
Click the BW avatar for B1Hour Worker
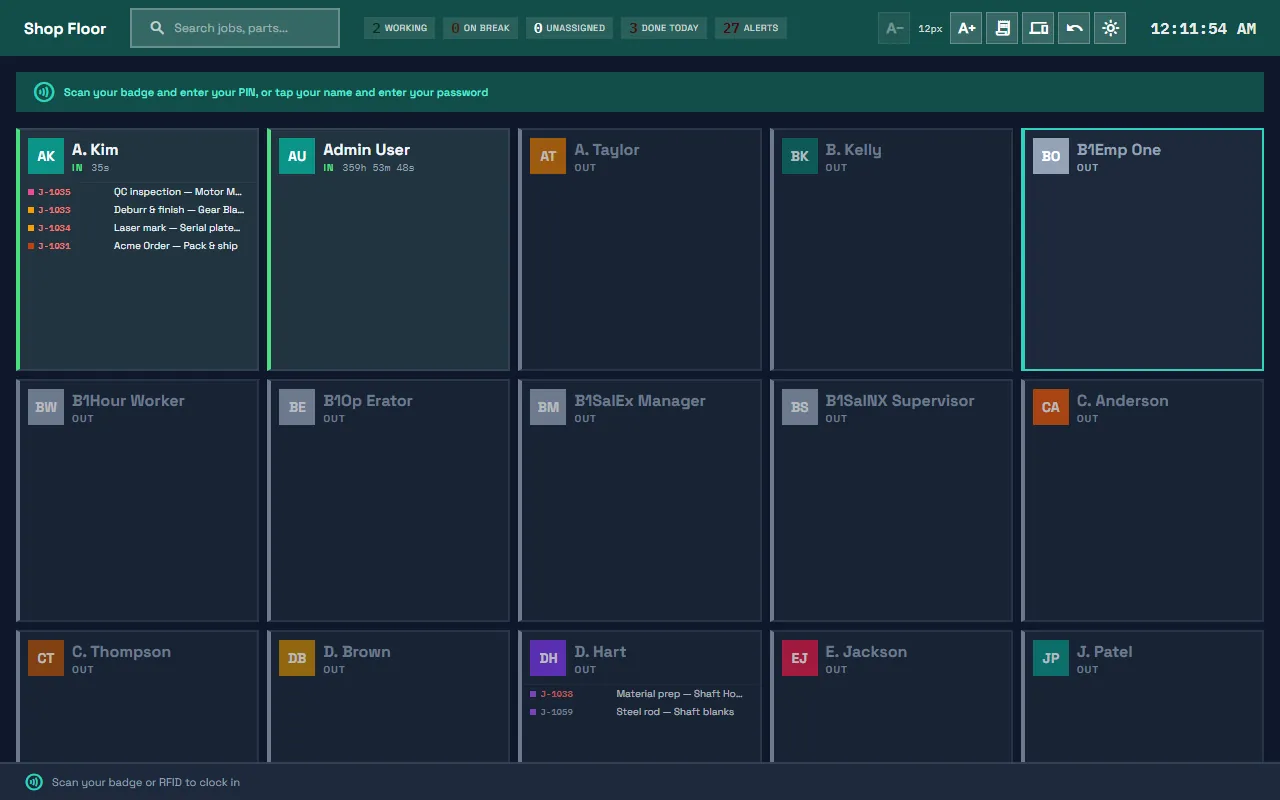pos(46,407)
